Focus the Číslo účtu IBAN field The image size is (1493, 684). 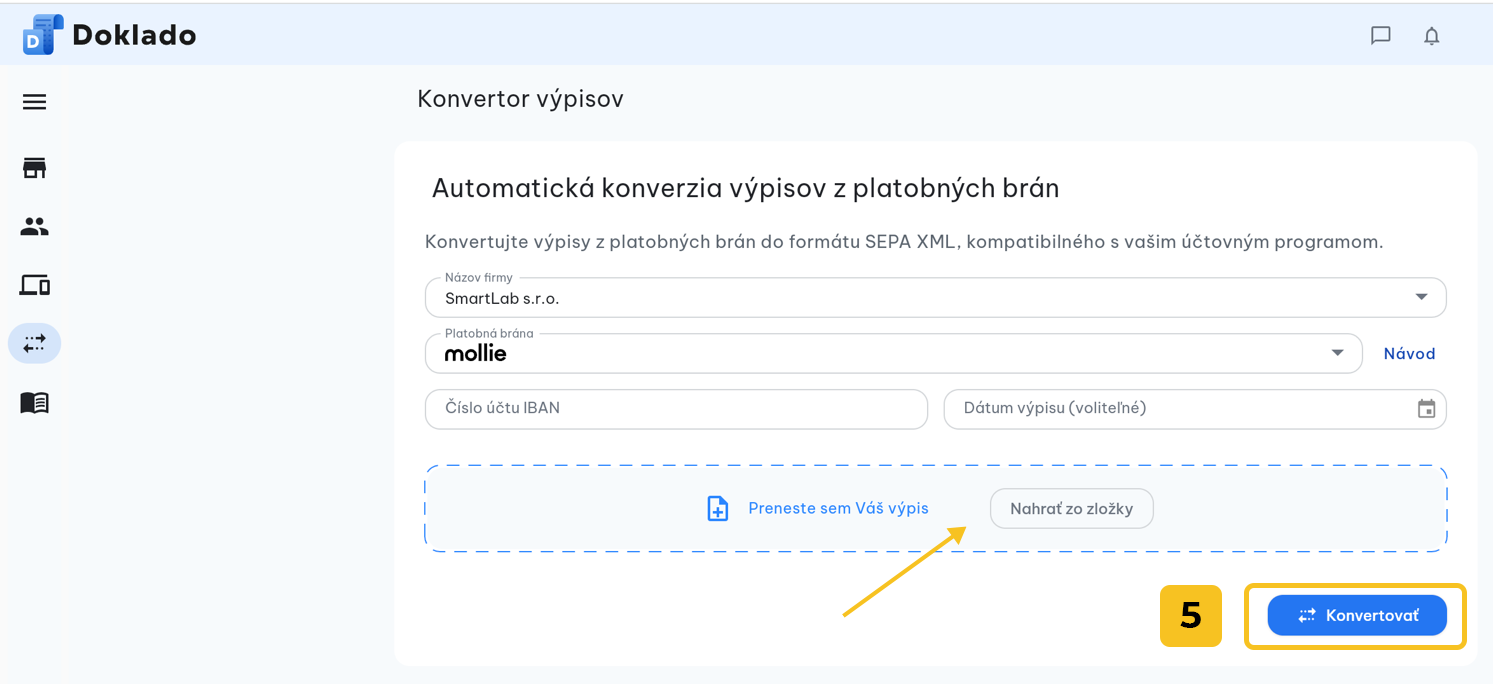(x=676, y=409)
